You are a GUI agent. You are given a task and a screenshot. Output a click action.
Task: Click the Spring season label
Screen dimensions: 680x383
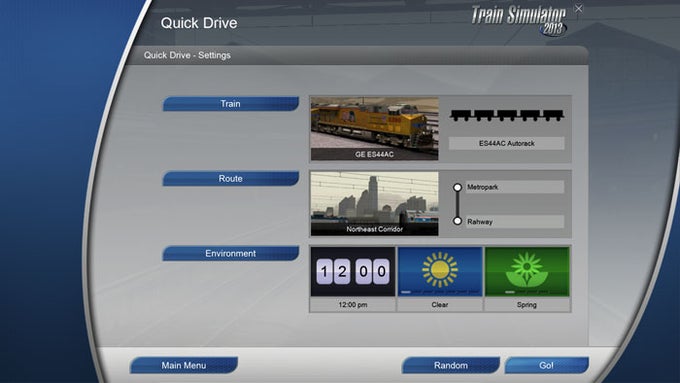[527, 305]
